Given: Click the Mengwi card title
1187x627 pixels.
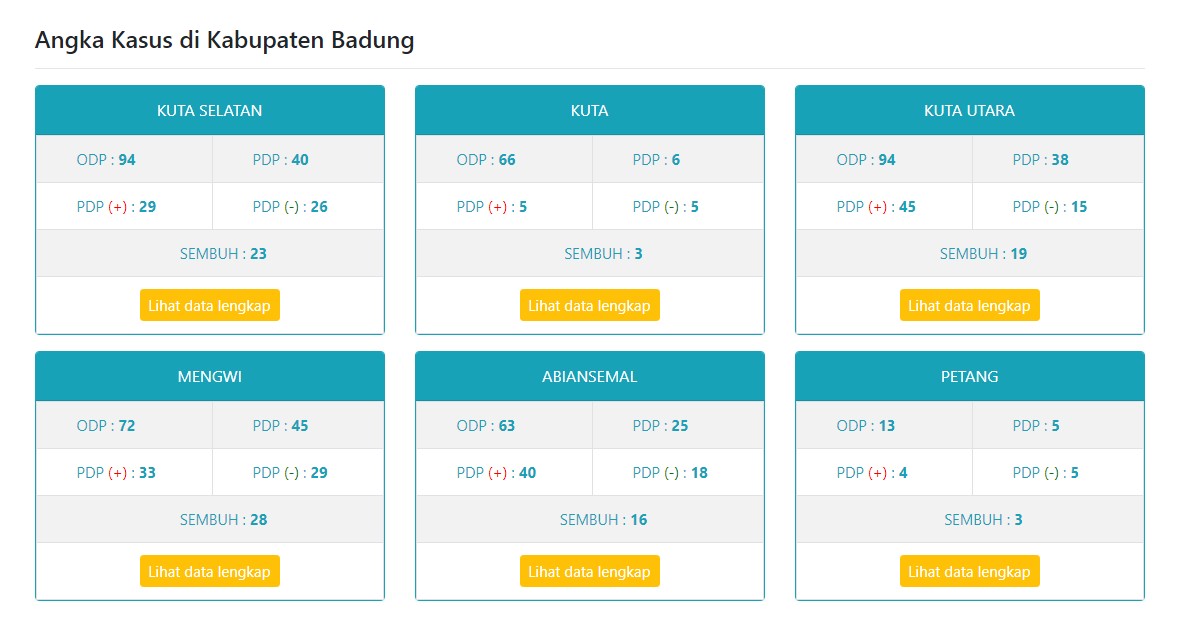Looking at the screenshot, I should tap(209, 377).
